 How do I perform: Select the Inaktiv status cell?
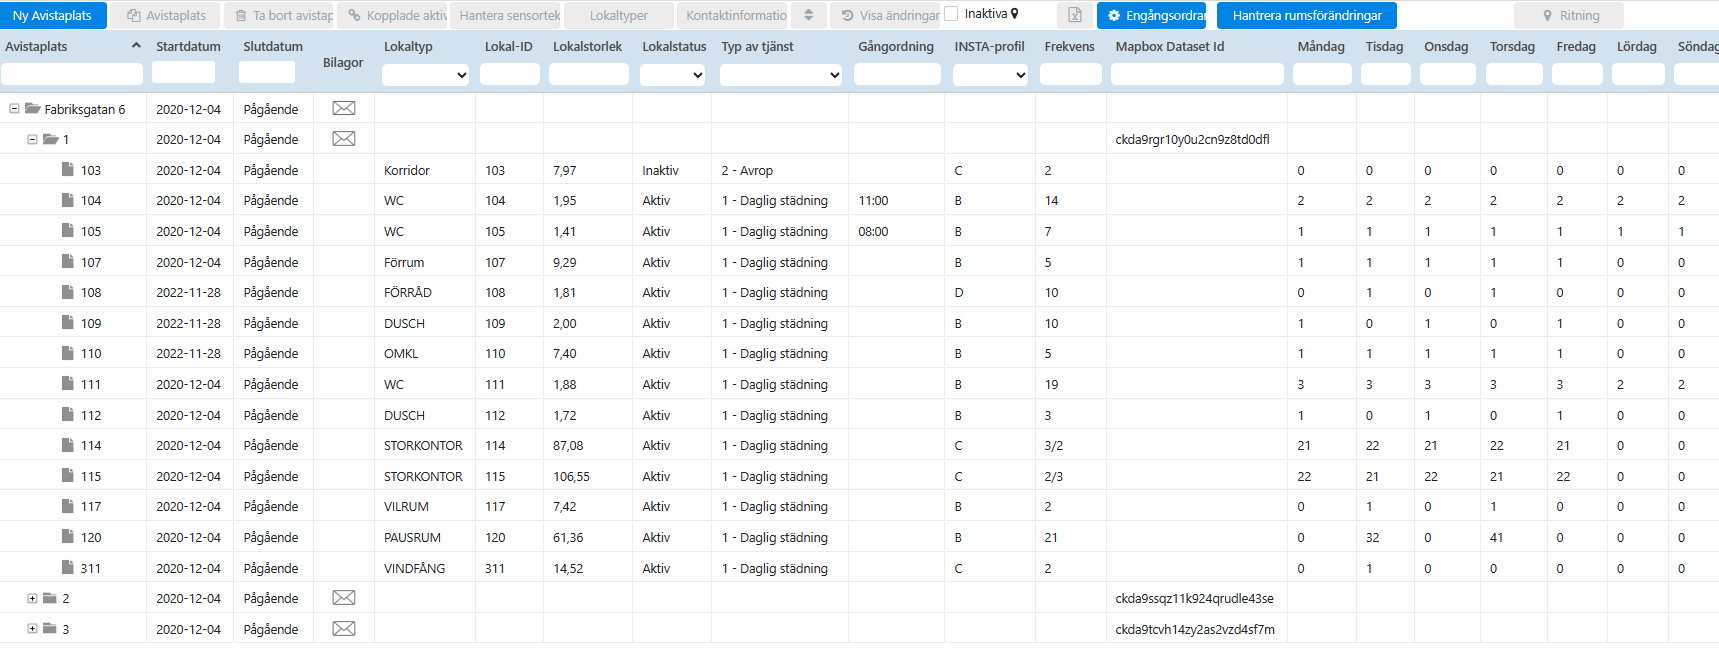pyautogui.click(x=660, y=170)
